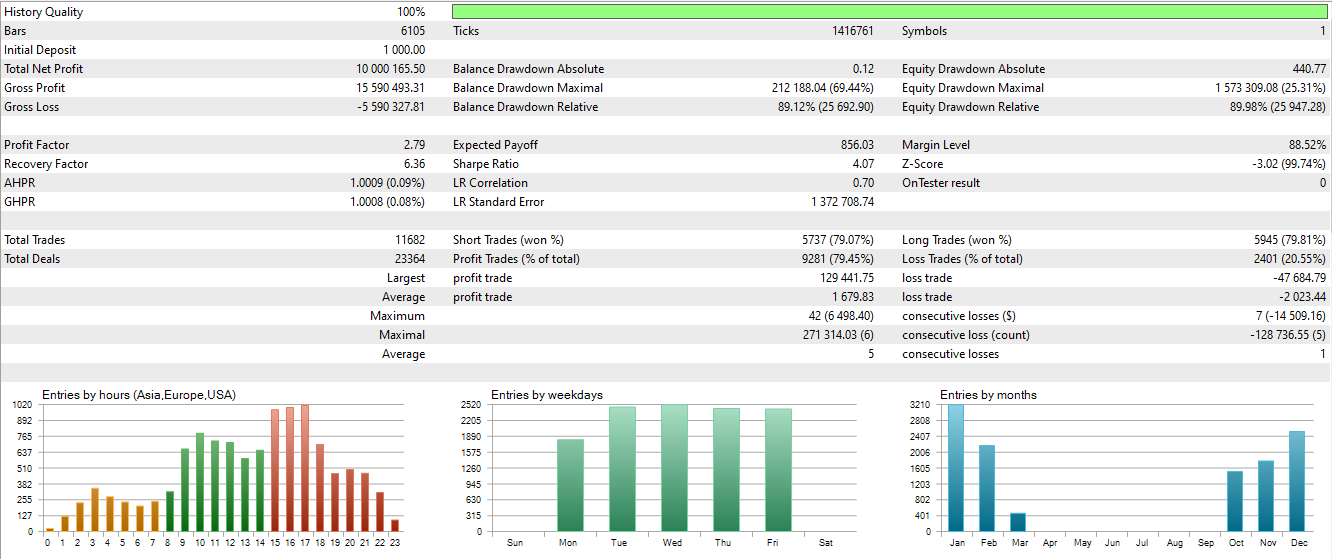
Task: Select the Expected Payoff value "856.03"
Action: pos(857,145)
